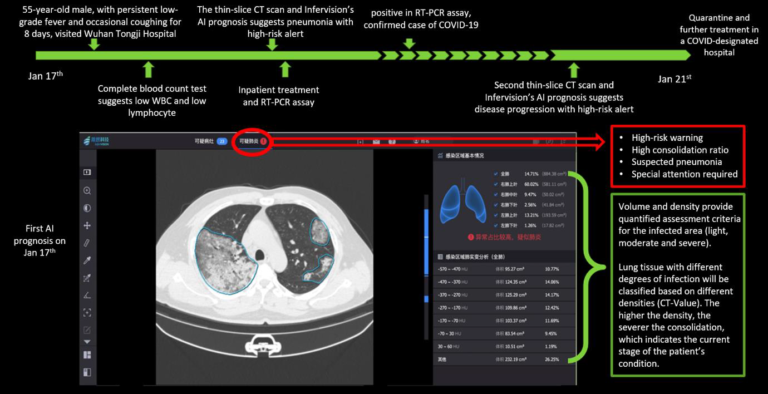The width and height of the screenshot is (768, 394).
Task: Uncheck the whole lung 14.71% checkbox
Action: pos(497,173)
